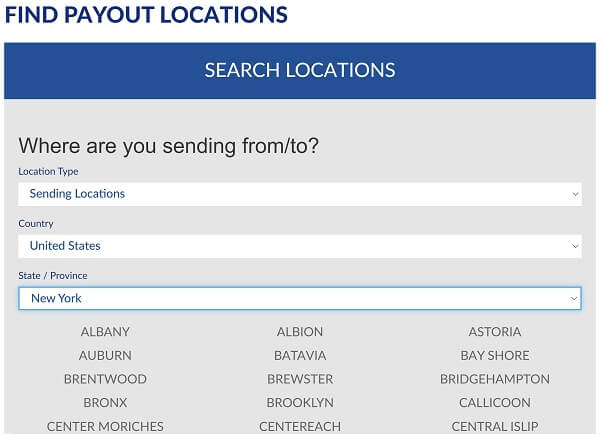Choose BROOKLYN from the city list

point(300,403)
